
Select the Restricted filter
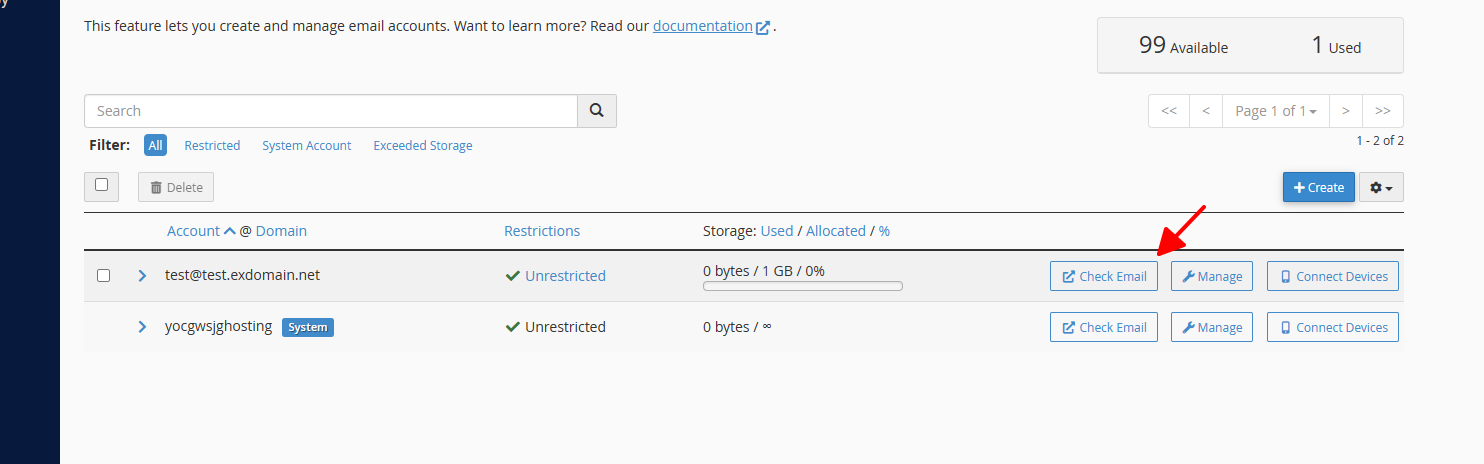[212, 146]
